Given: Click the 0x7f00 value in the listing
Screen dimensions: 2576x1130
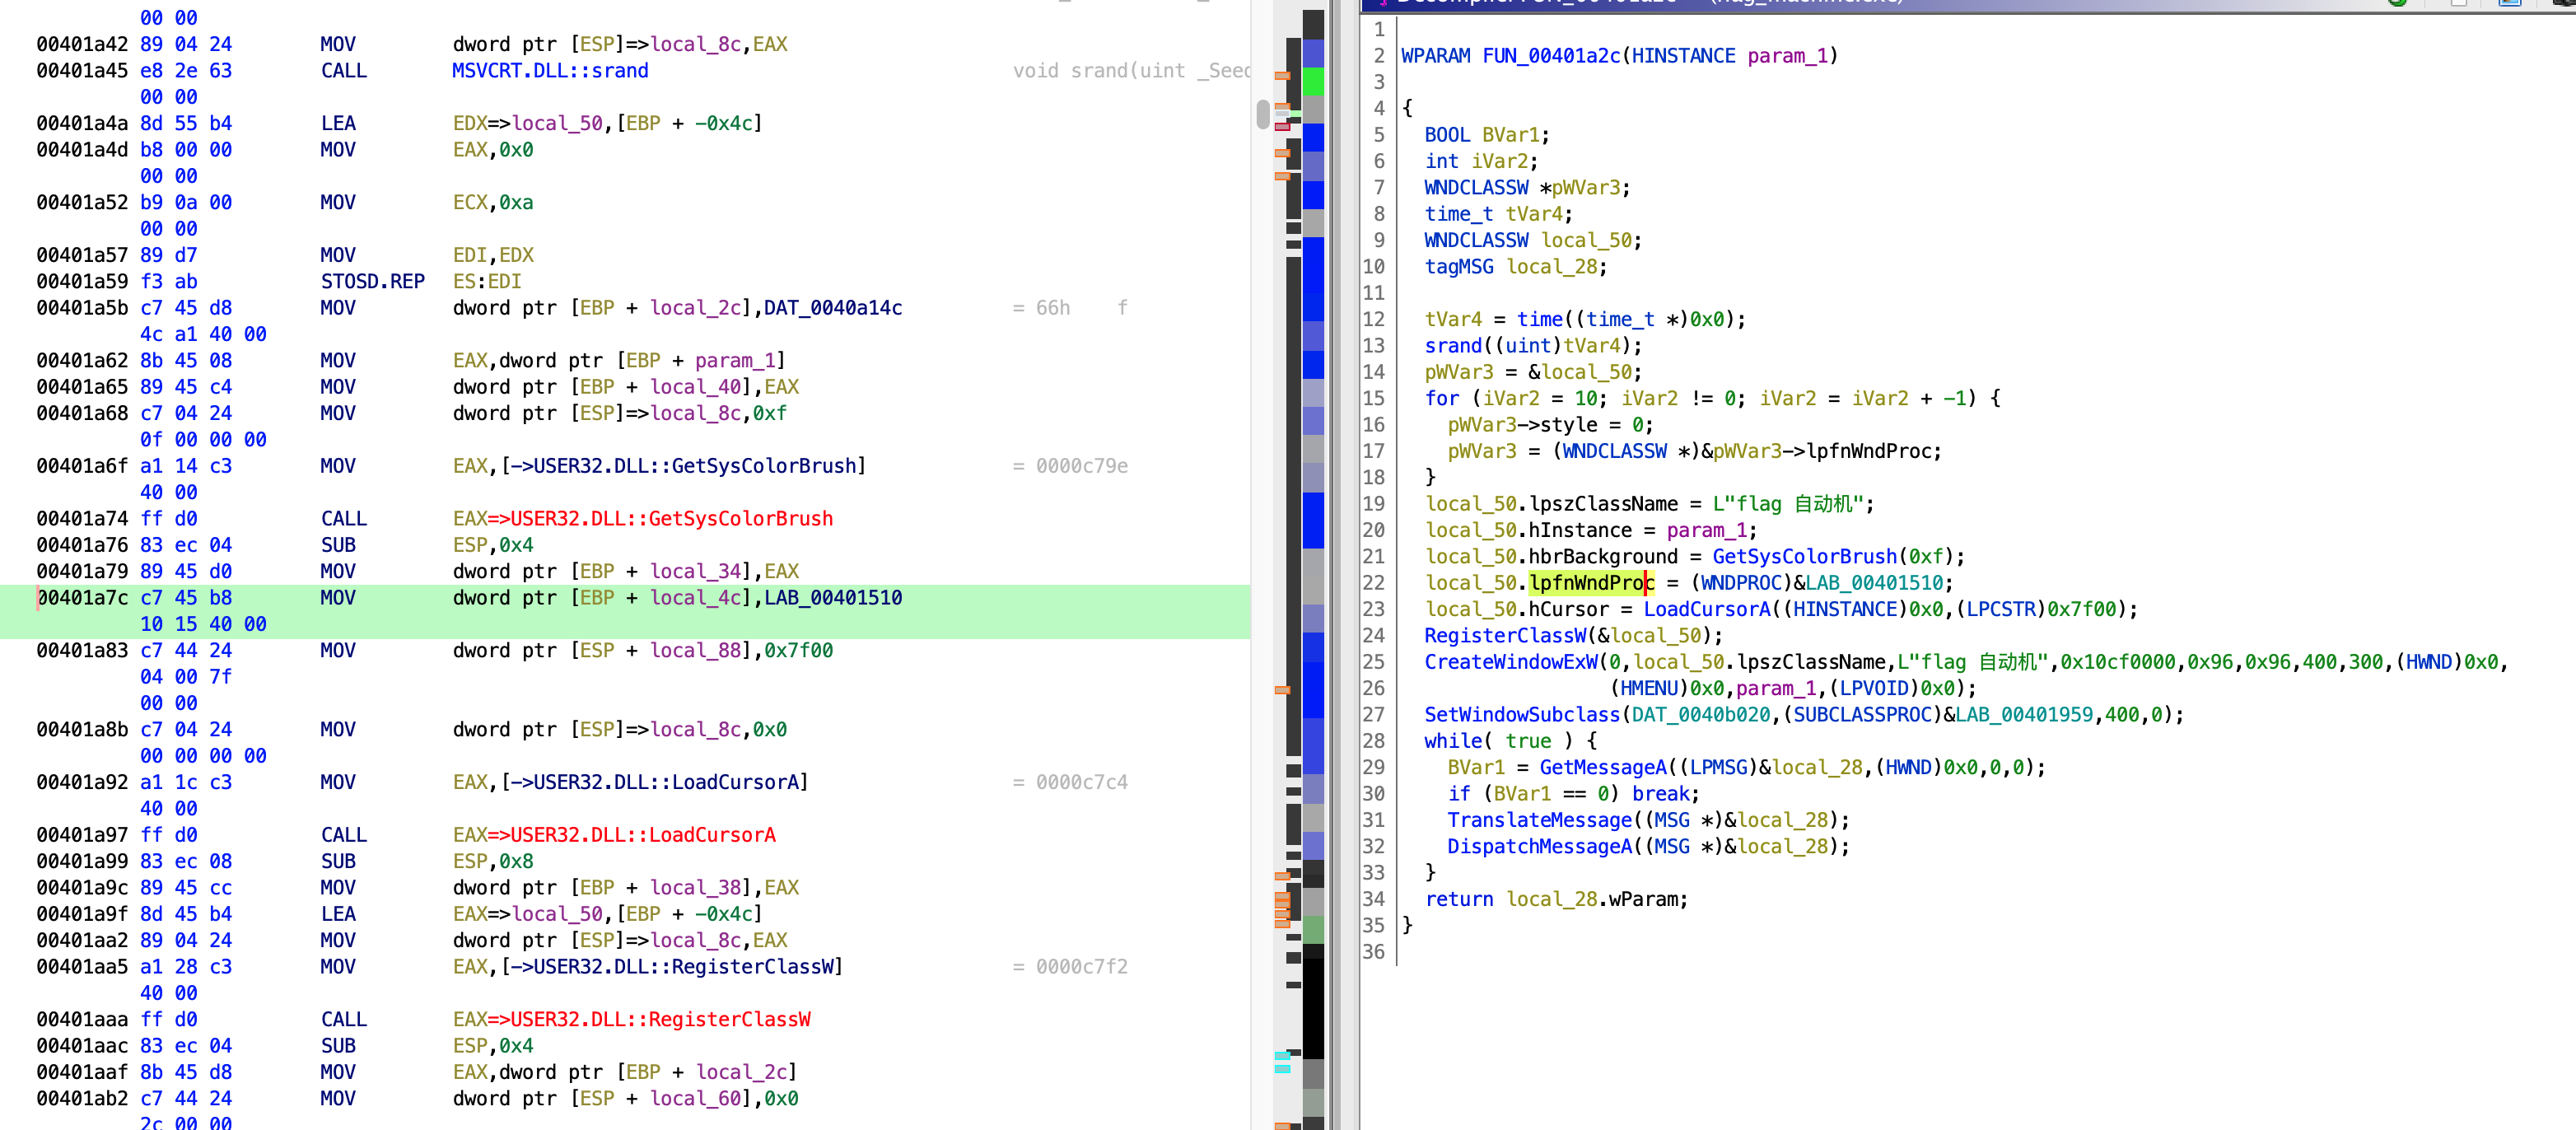Looking at the screenshot, I should (x=799, y=650).
